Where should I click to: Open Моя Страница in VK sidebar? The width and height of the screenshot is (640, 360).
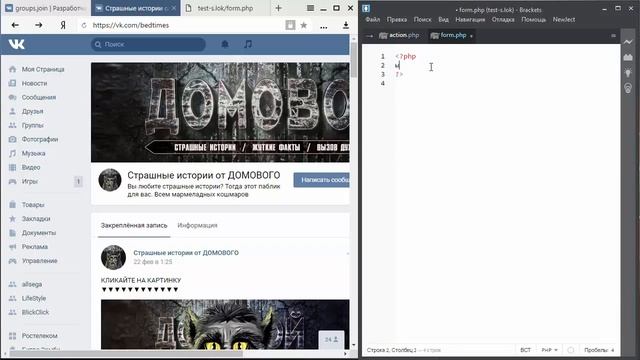coord(42,69)
